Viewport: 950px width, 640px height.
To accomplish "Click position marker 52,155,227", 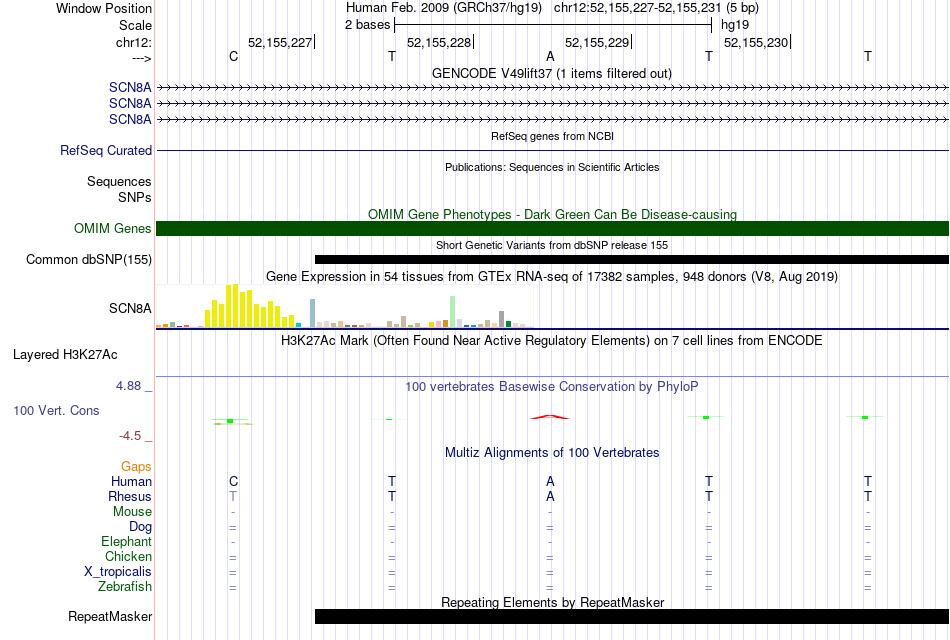I will click(x=280, y=42).
